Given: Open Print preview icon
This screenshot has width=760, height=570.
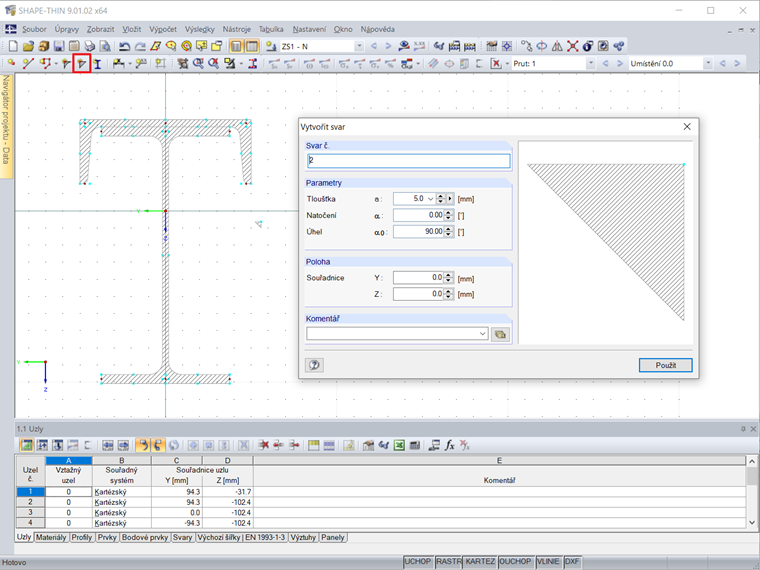Looking at the screenshot, I should (x=105, y=46).
